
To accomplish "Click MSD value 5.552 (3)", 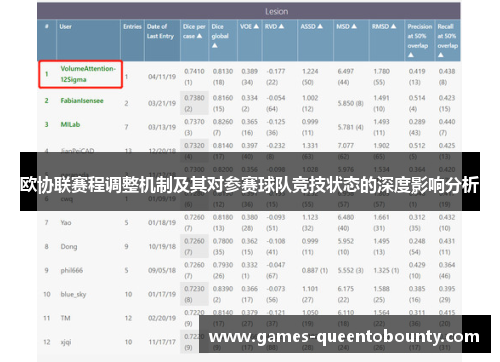I will coord(350,270).
